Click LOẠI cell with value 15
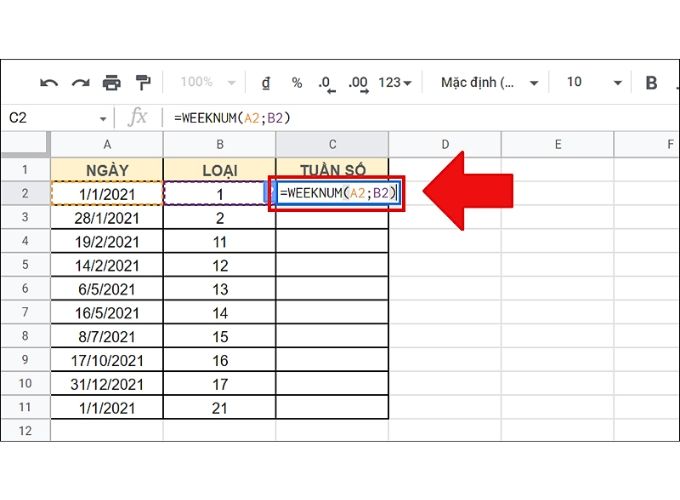The height and width of the screenshot is (500, 680). pos(219,337)
